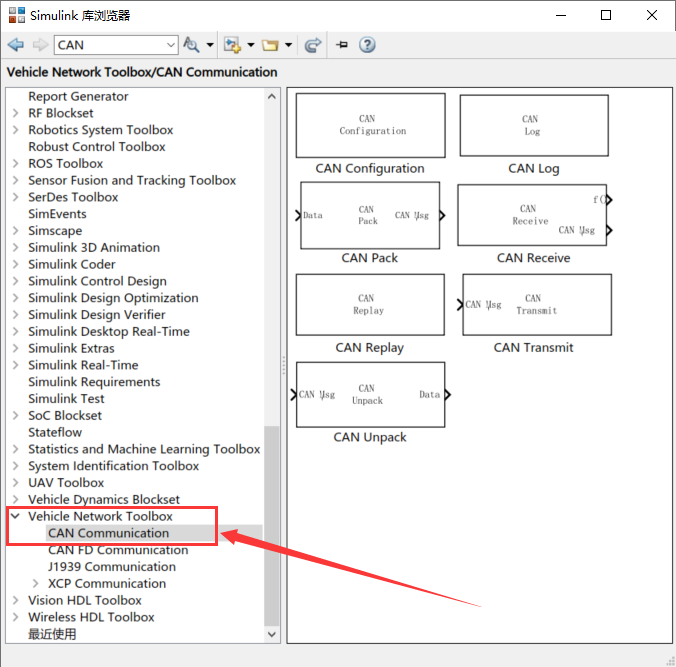Select Simulink Design Verifier
This screenshot has height=667, width=676.
point(97,315)
